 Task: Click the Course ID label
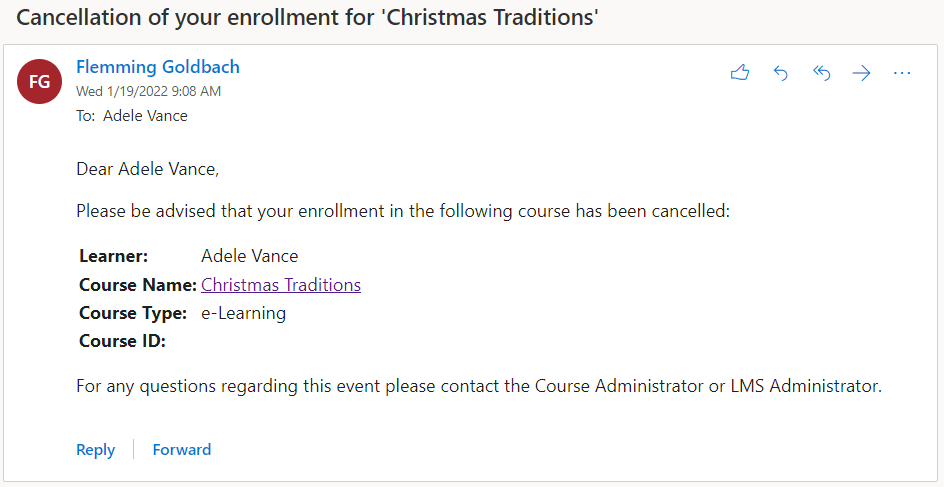(122, 342)
